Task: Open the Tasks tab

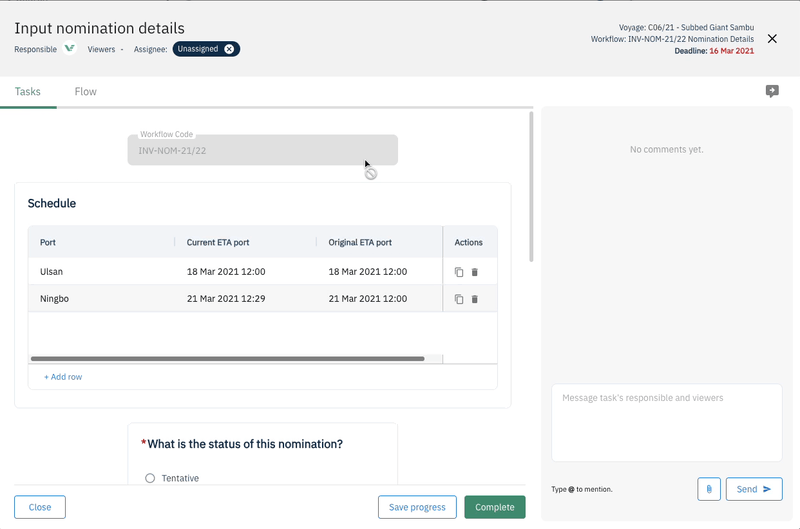Action: 28,92
